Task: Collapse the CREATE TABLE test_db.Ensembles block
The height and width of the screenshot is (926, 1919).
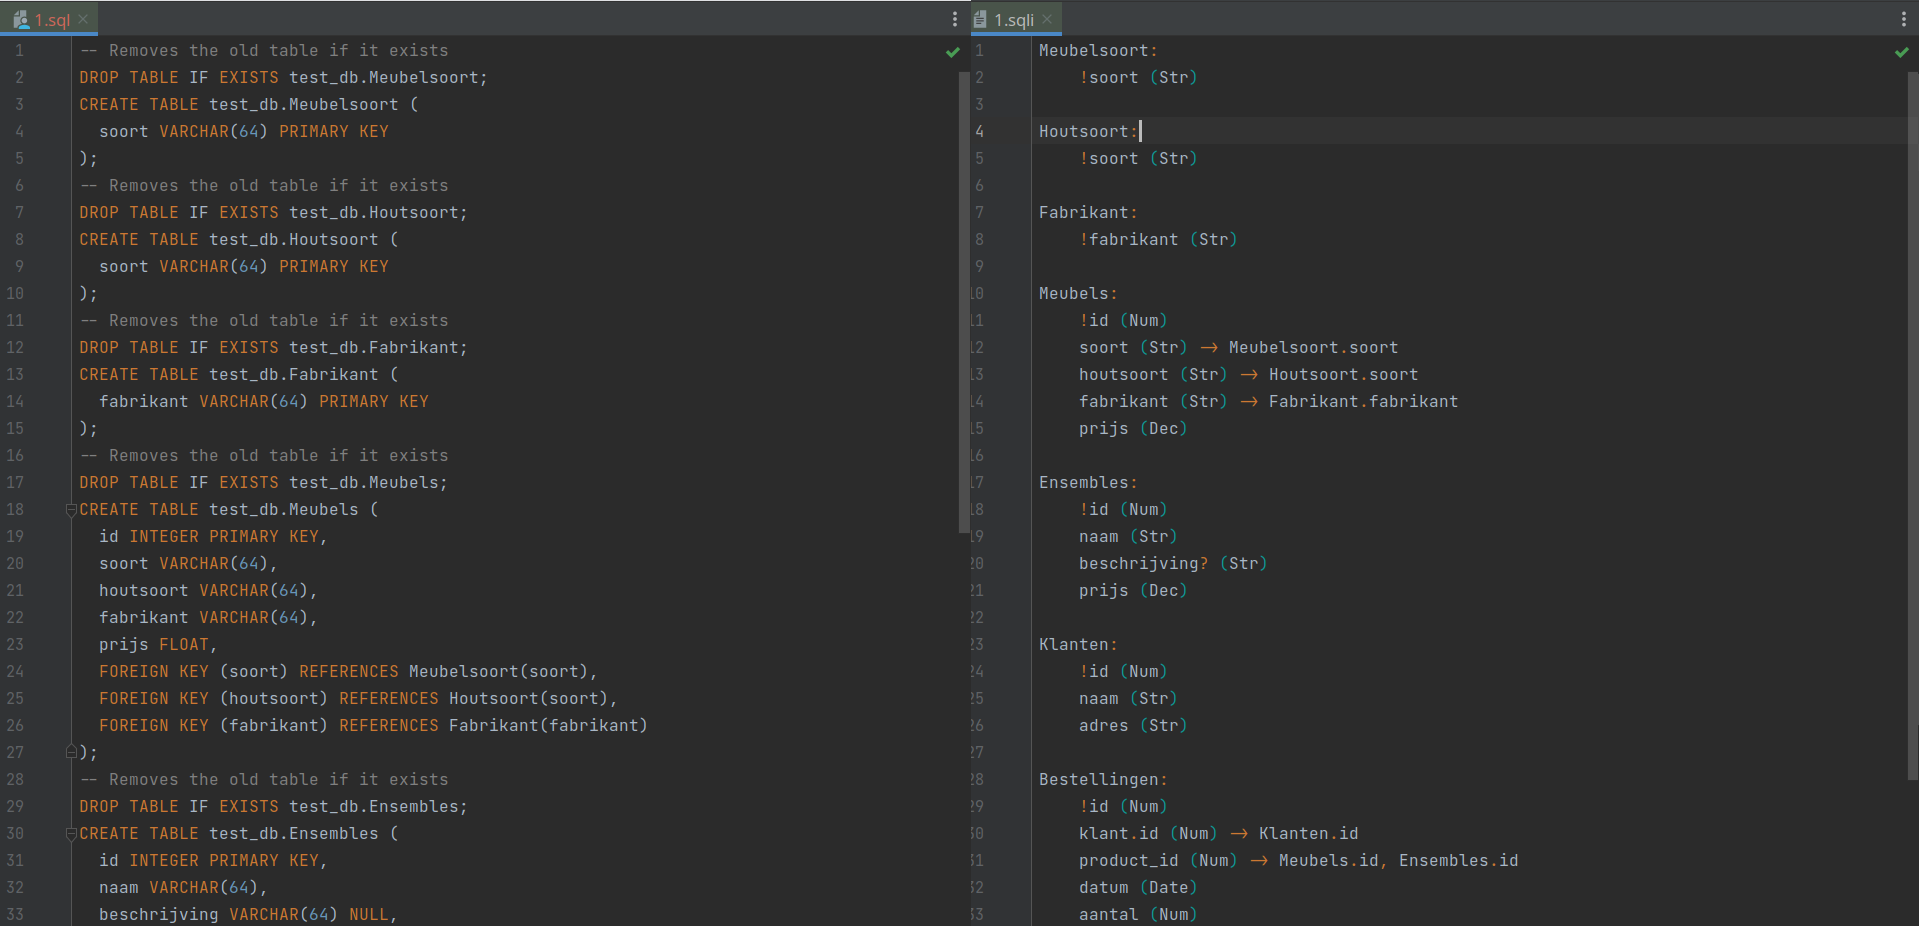Action: (71, 834)
